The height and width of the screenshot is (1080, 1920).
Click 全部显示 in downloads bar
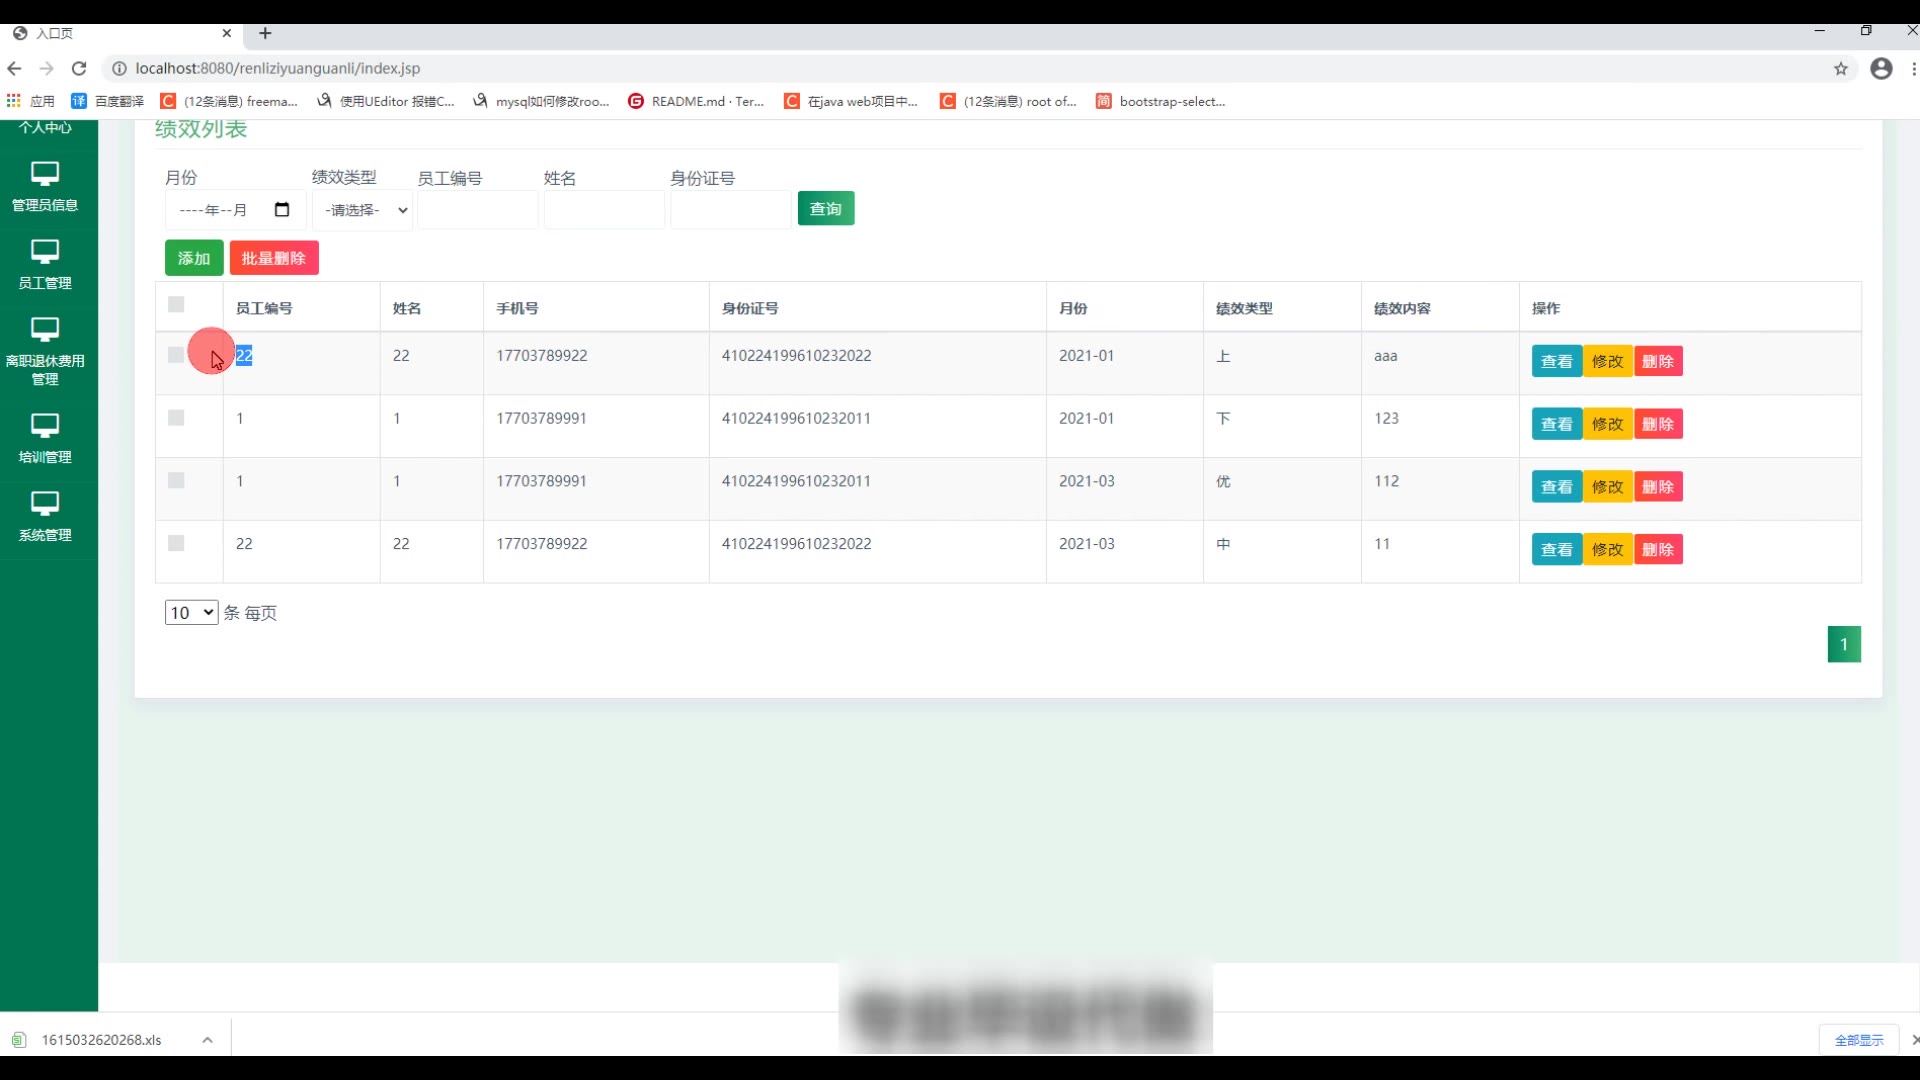[1859, 1040]
